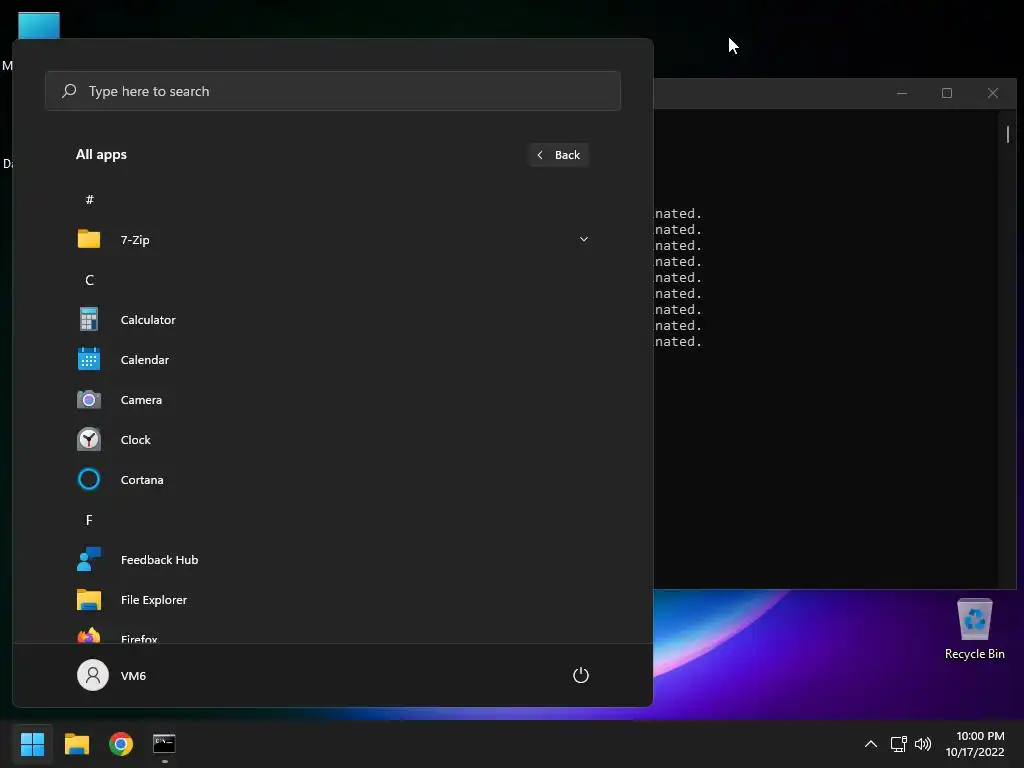Jump via the # letter header

(x=89, y=199)
